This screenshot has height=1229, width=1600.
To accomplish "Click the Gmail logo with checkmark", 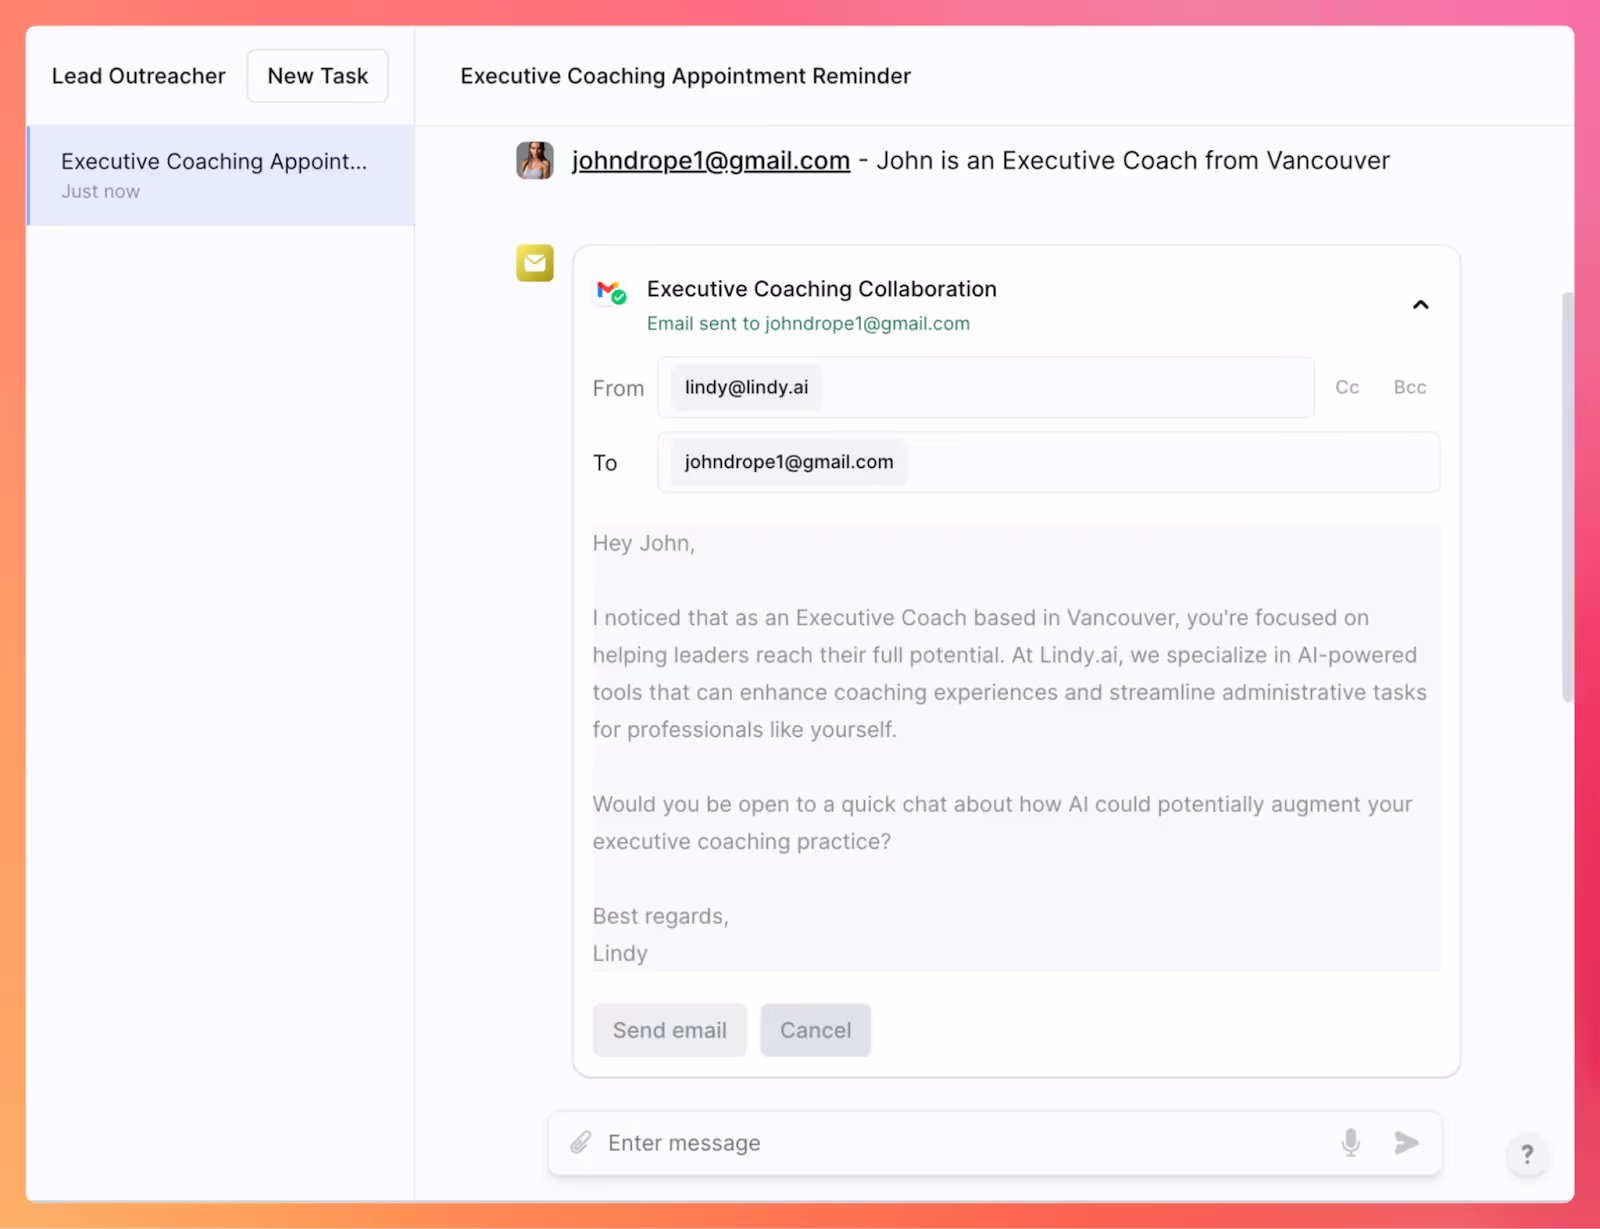I will [x=611, y=292].
